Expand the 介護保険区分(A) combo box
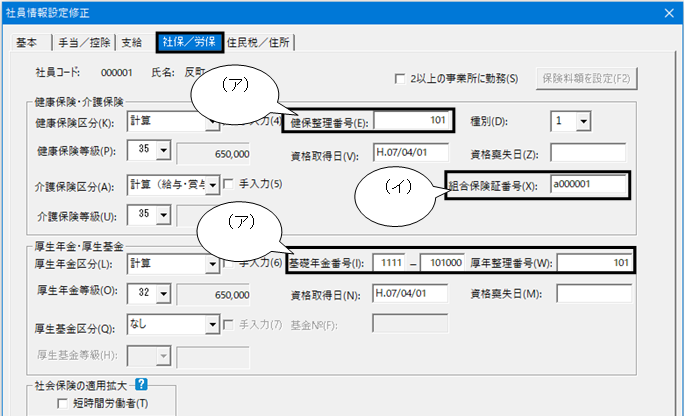Screen dimensions: 685x417 click(212, 185)
